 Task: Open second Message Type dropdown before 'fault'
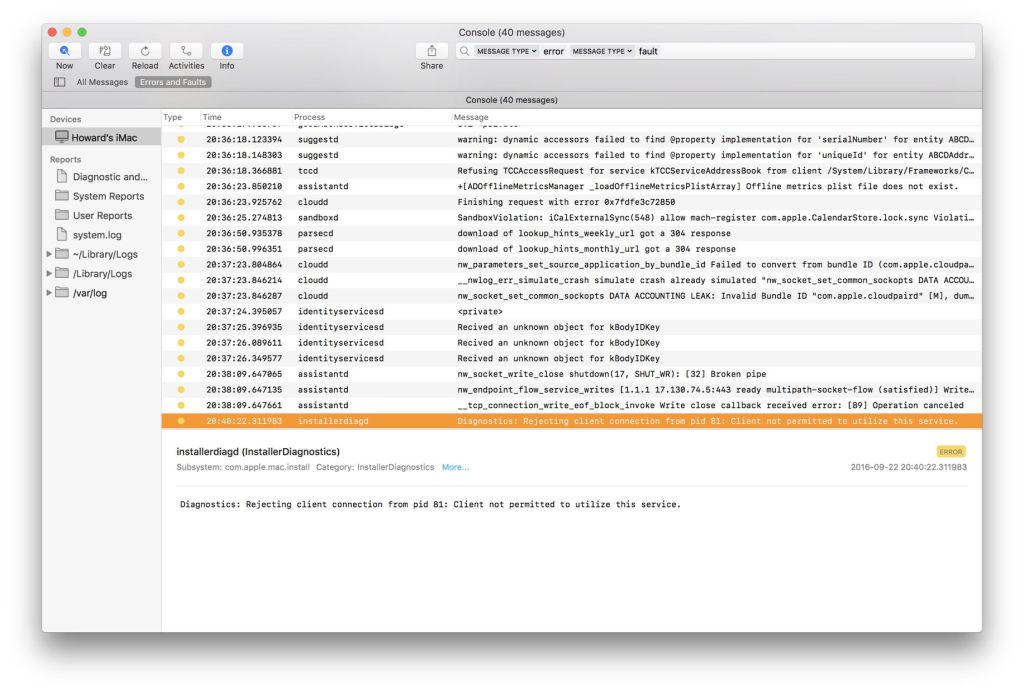[602, 51]
